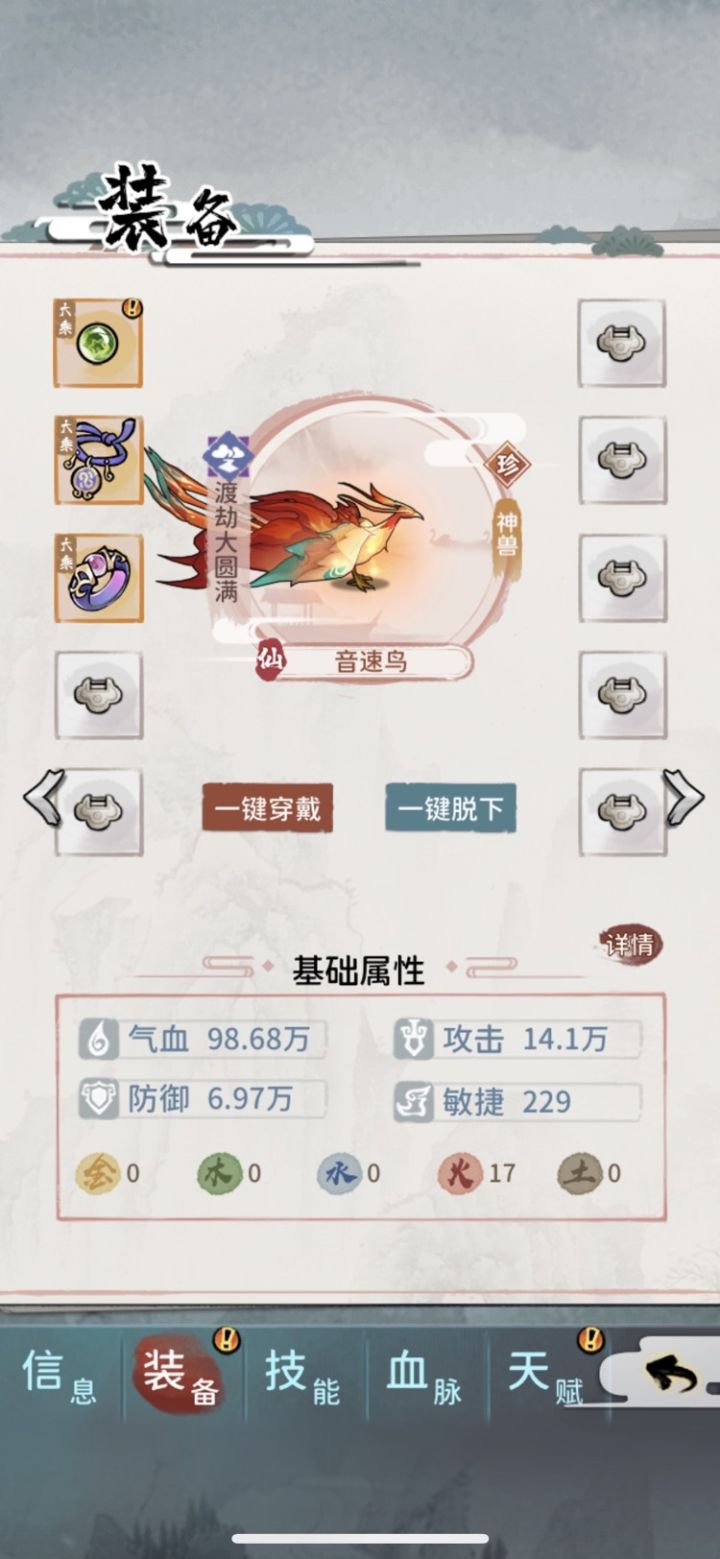Tap the 土 earth element icon

[x=580, y=1172]
